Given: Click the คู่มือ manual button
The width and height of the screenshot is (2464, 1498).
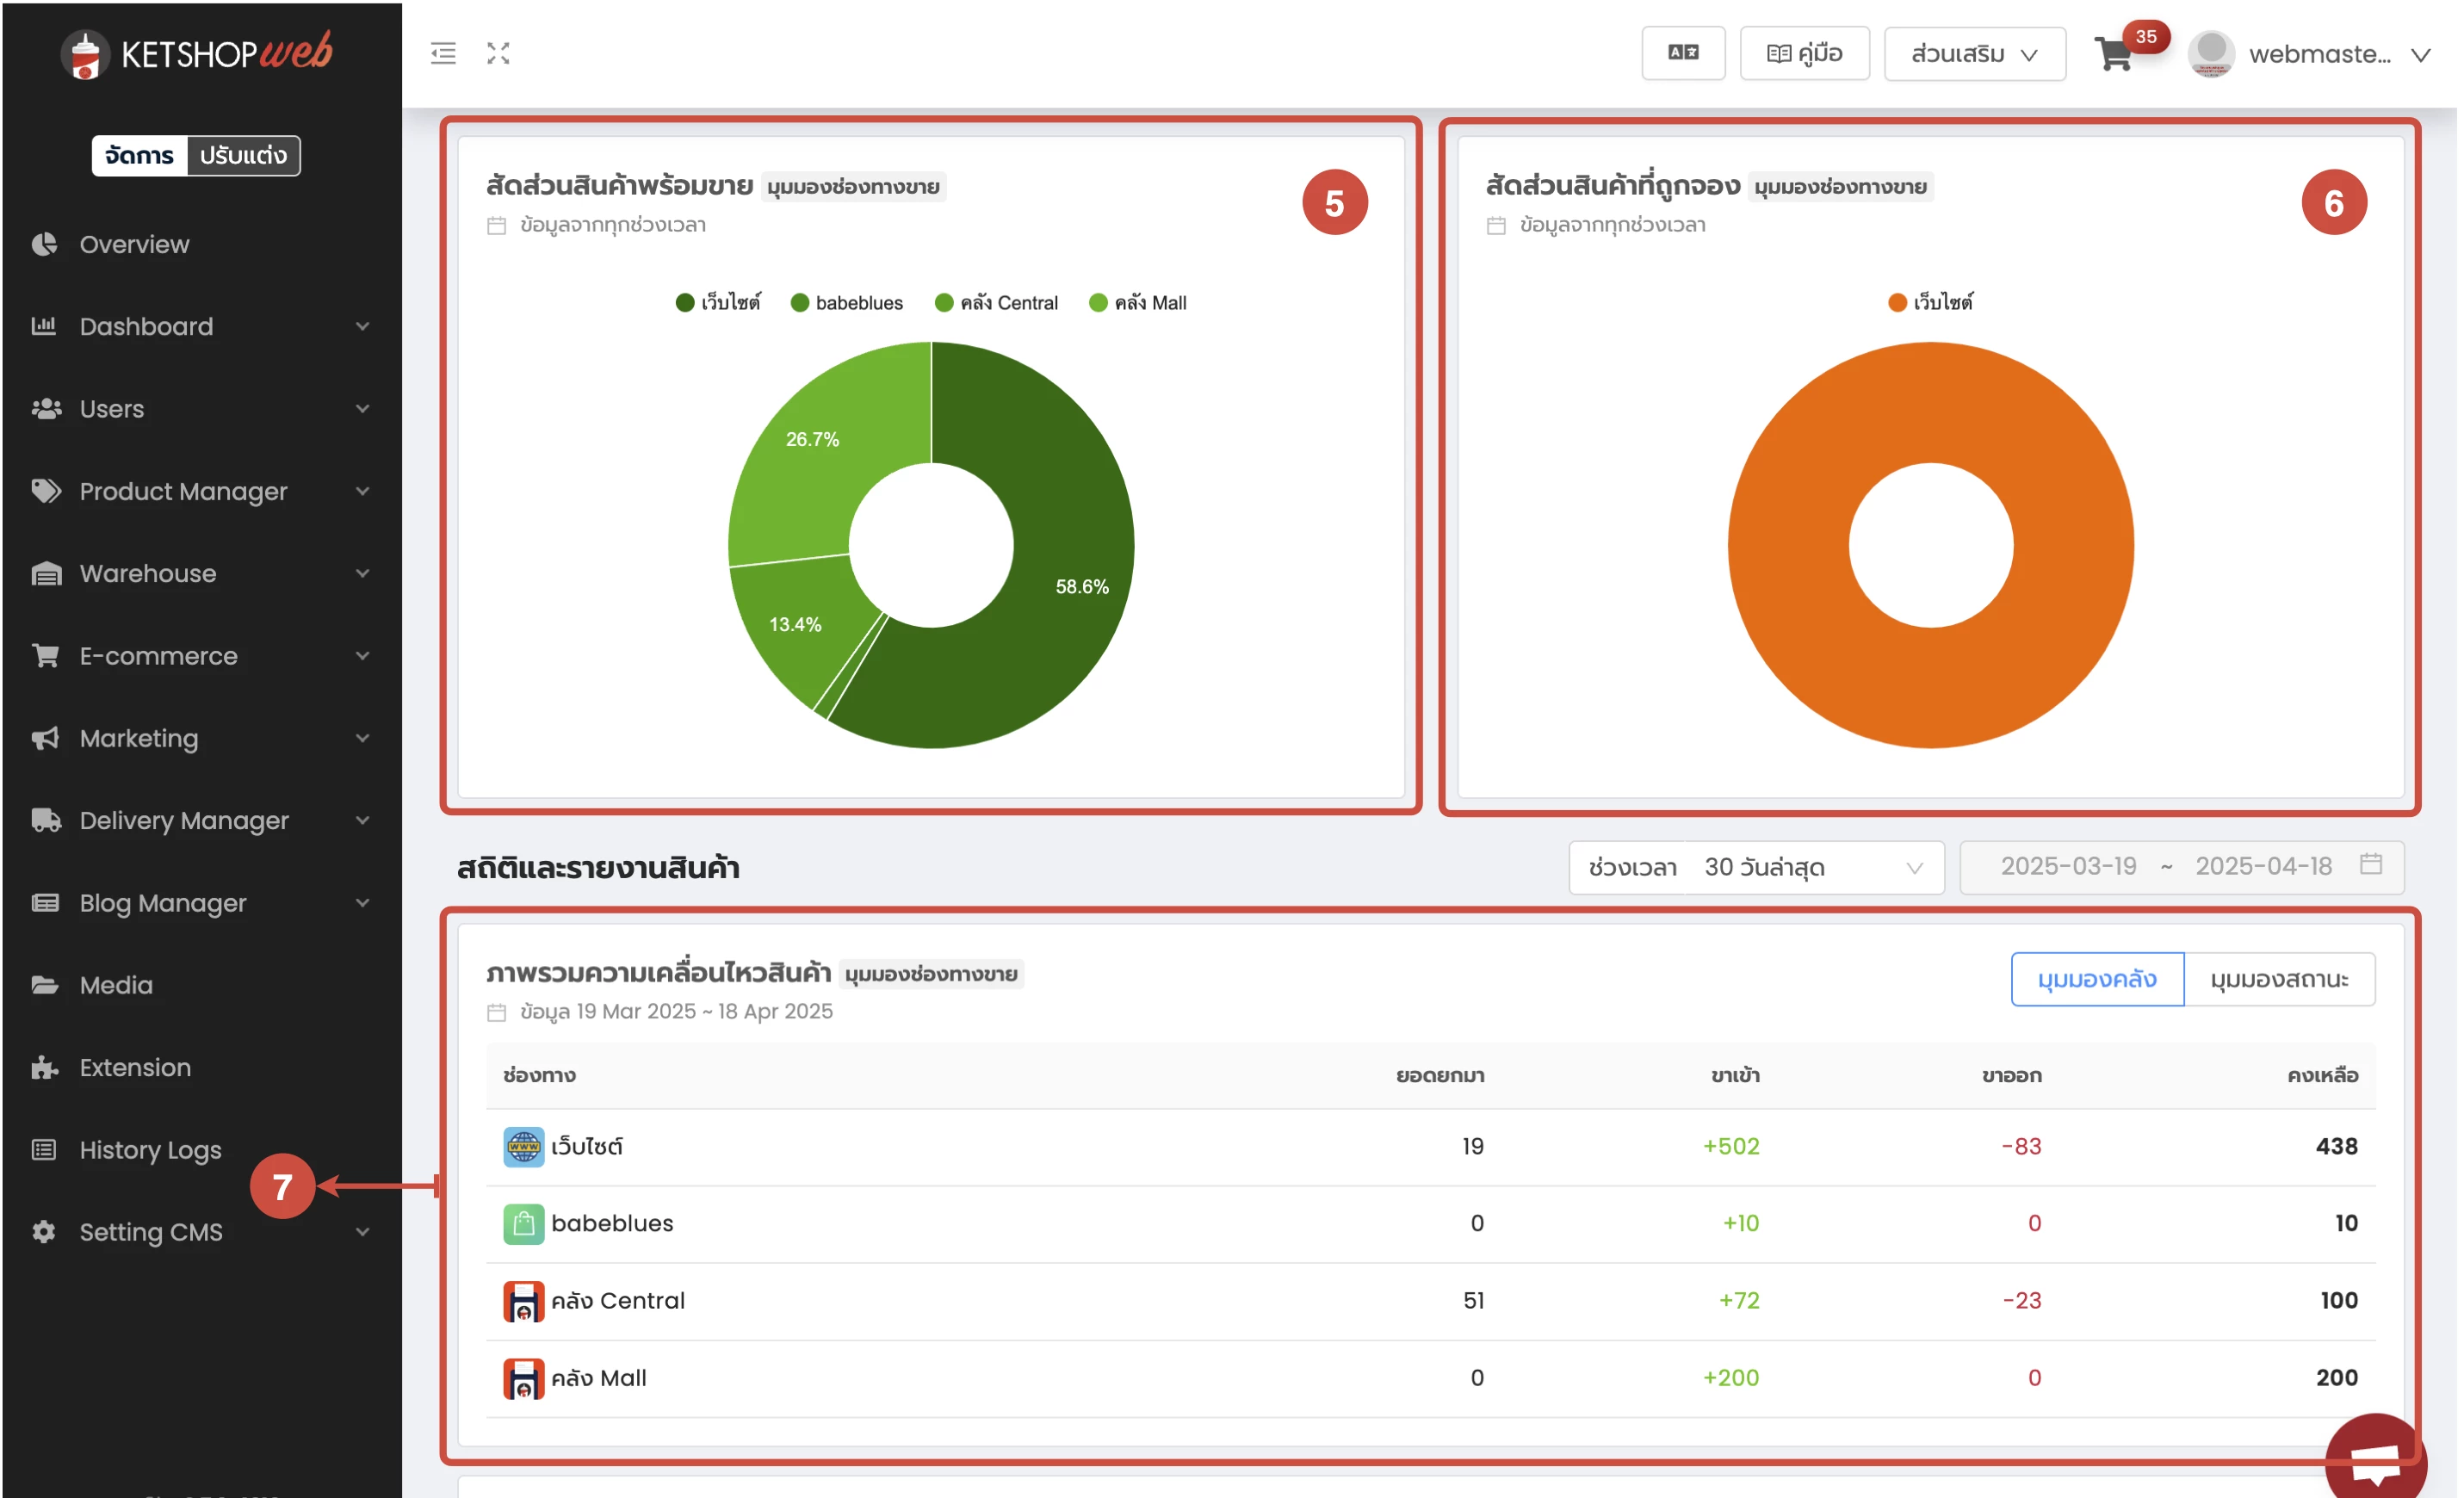Looking at the screenshot, I should [1804, 54].
